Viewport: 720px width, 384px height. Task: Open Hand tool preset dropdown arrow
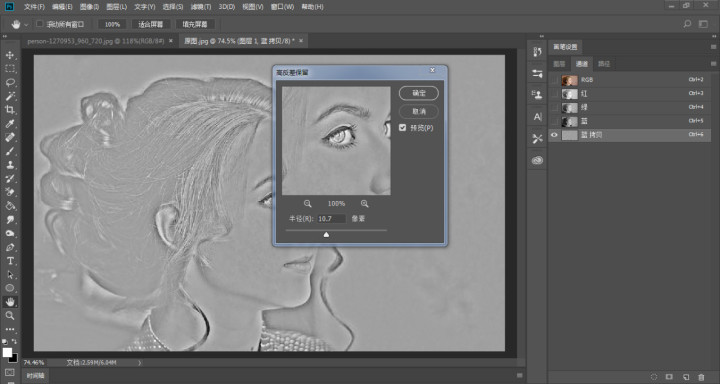click(x=26, y=24)
